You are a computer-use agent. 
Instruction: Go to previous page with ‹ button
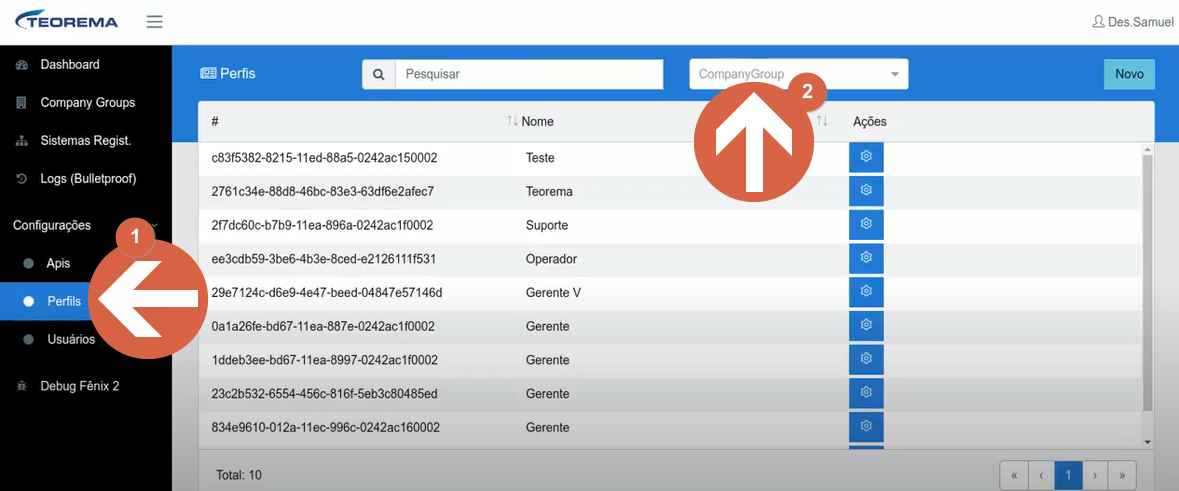pyautogui.click(x=1041, y=475)
